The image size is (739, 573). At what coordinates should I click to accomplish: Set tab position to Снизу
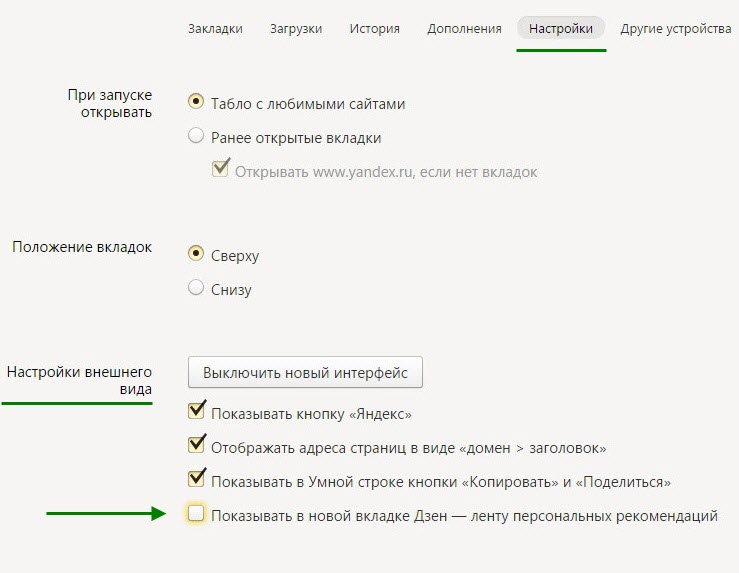[196, 289]
